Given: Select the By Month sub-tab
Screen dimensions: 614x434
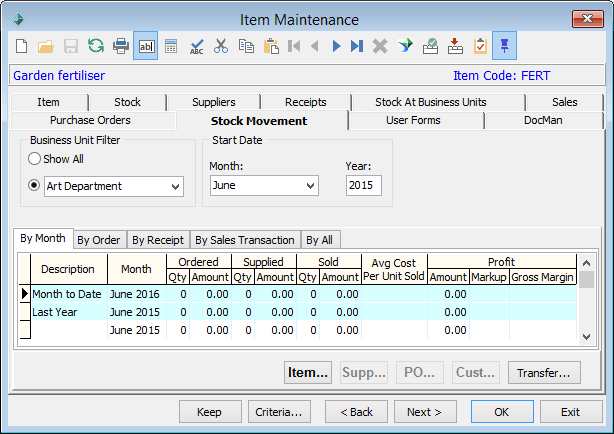Looking at the screenshot, I should 43,238.
